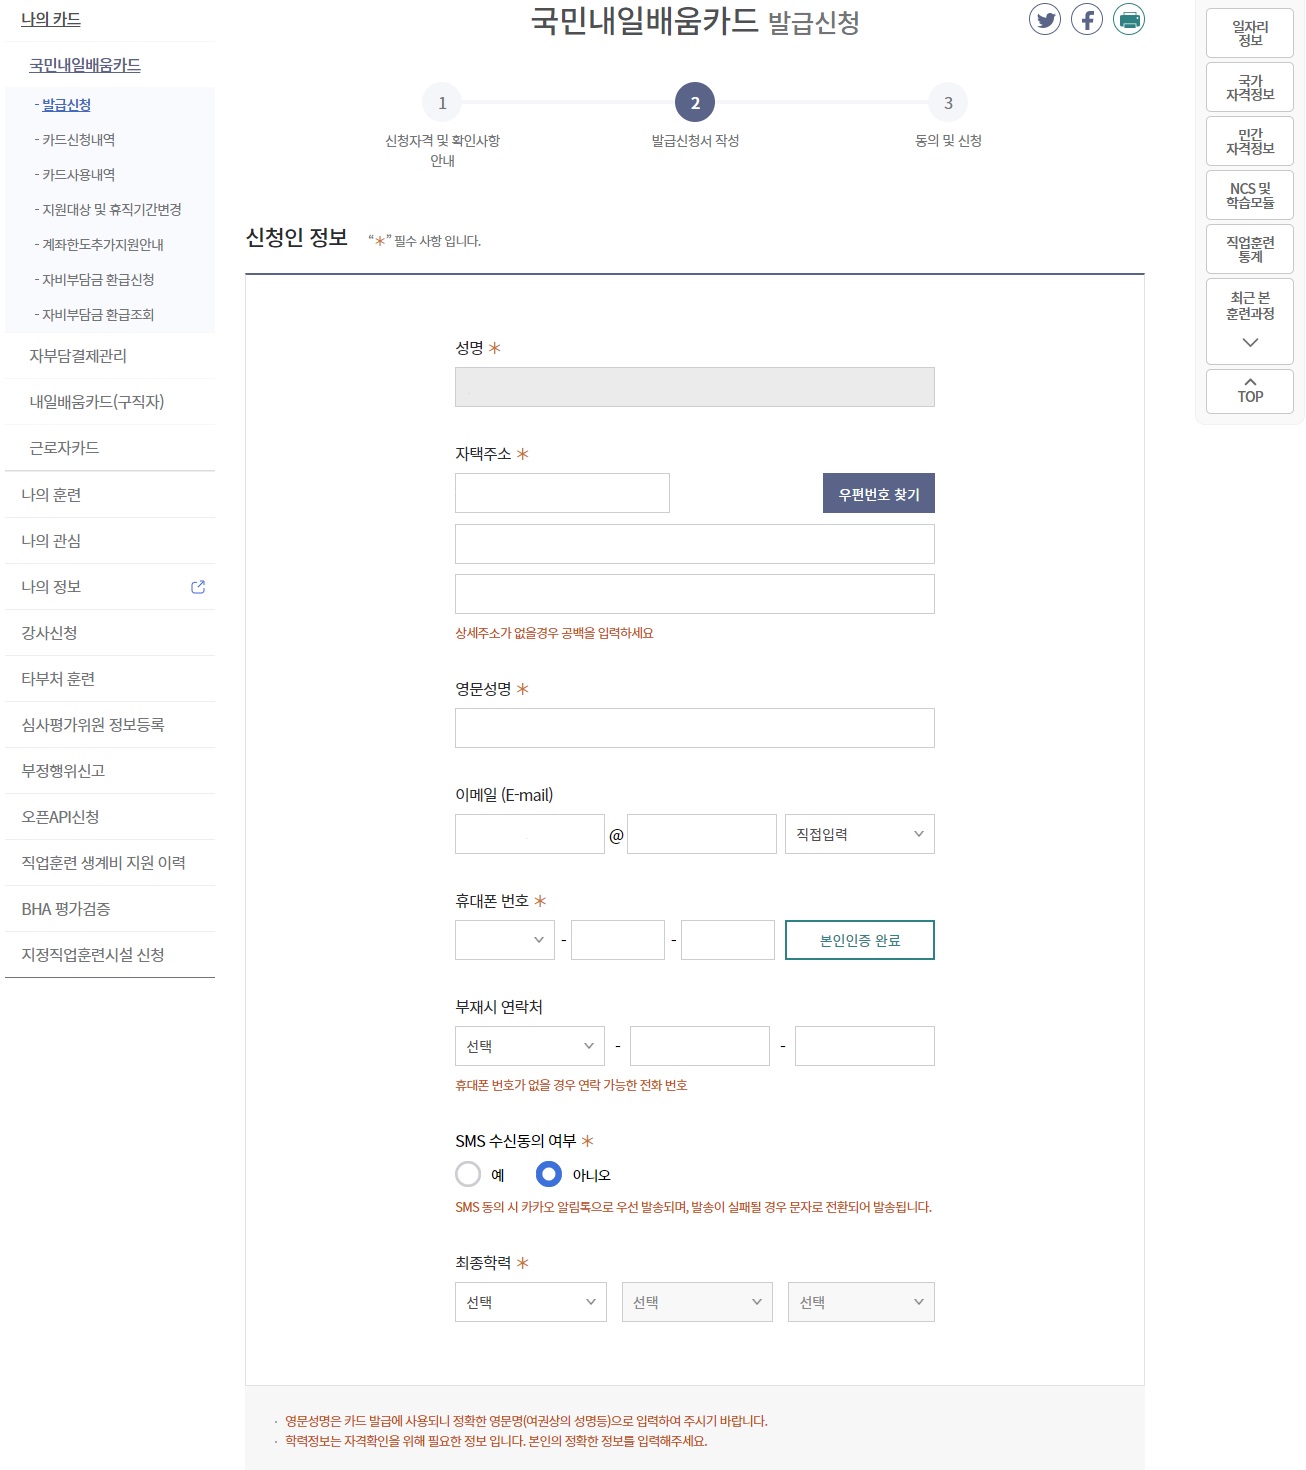Open 자비부담금 환급신청 link
This screenshot has height=1470, width=1306.
tap(98, 279)
